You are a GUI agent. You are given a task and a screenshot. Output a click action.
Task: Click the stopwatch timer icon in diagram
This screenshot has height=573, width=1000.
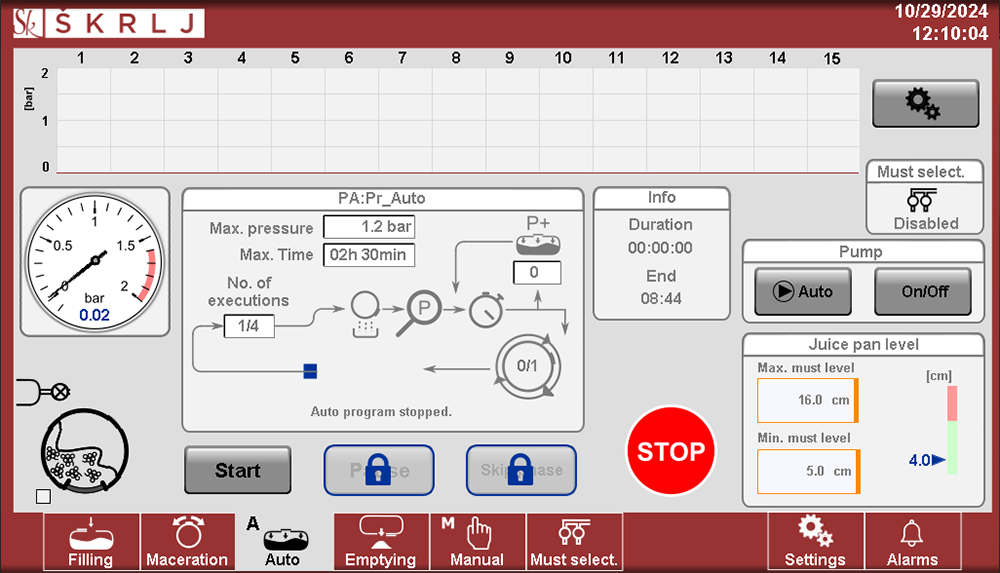point(487,311)
